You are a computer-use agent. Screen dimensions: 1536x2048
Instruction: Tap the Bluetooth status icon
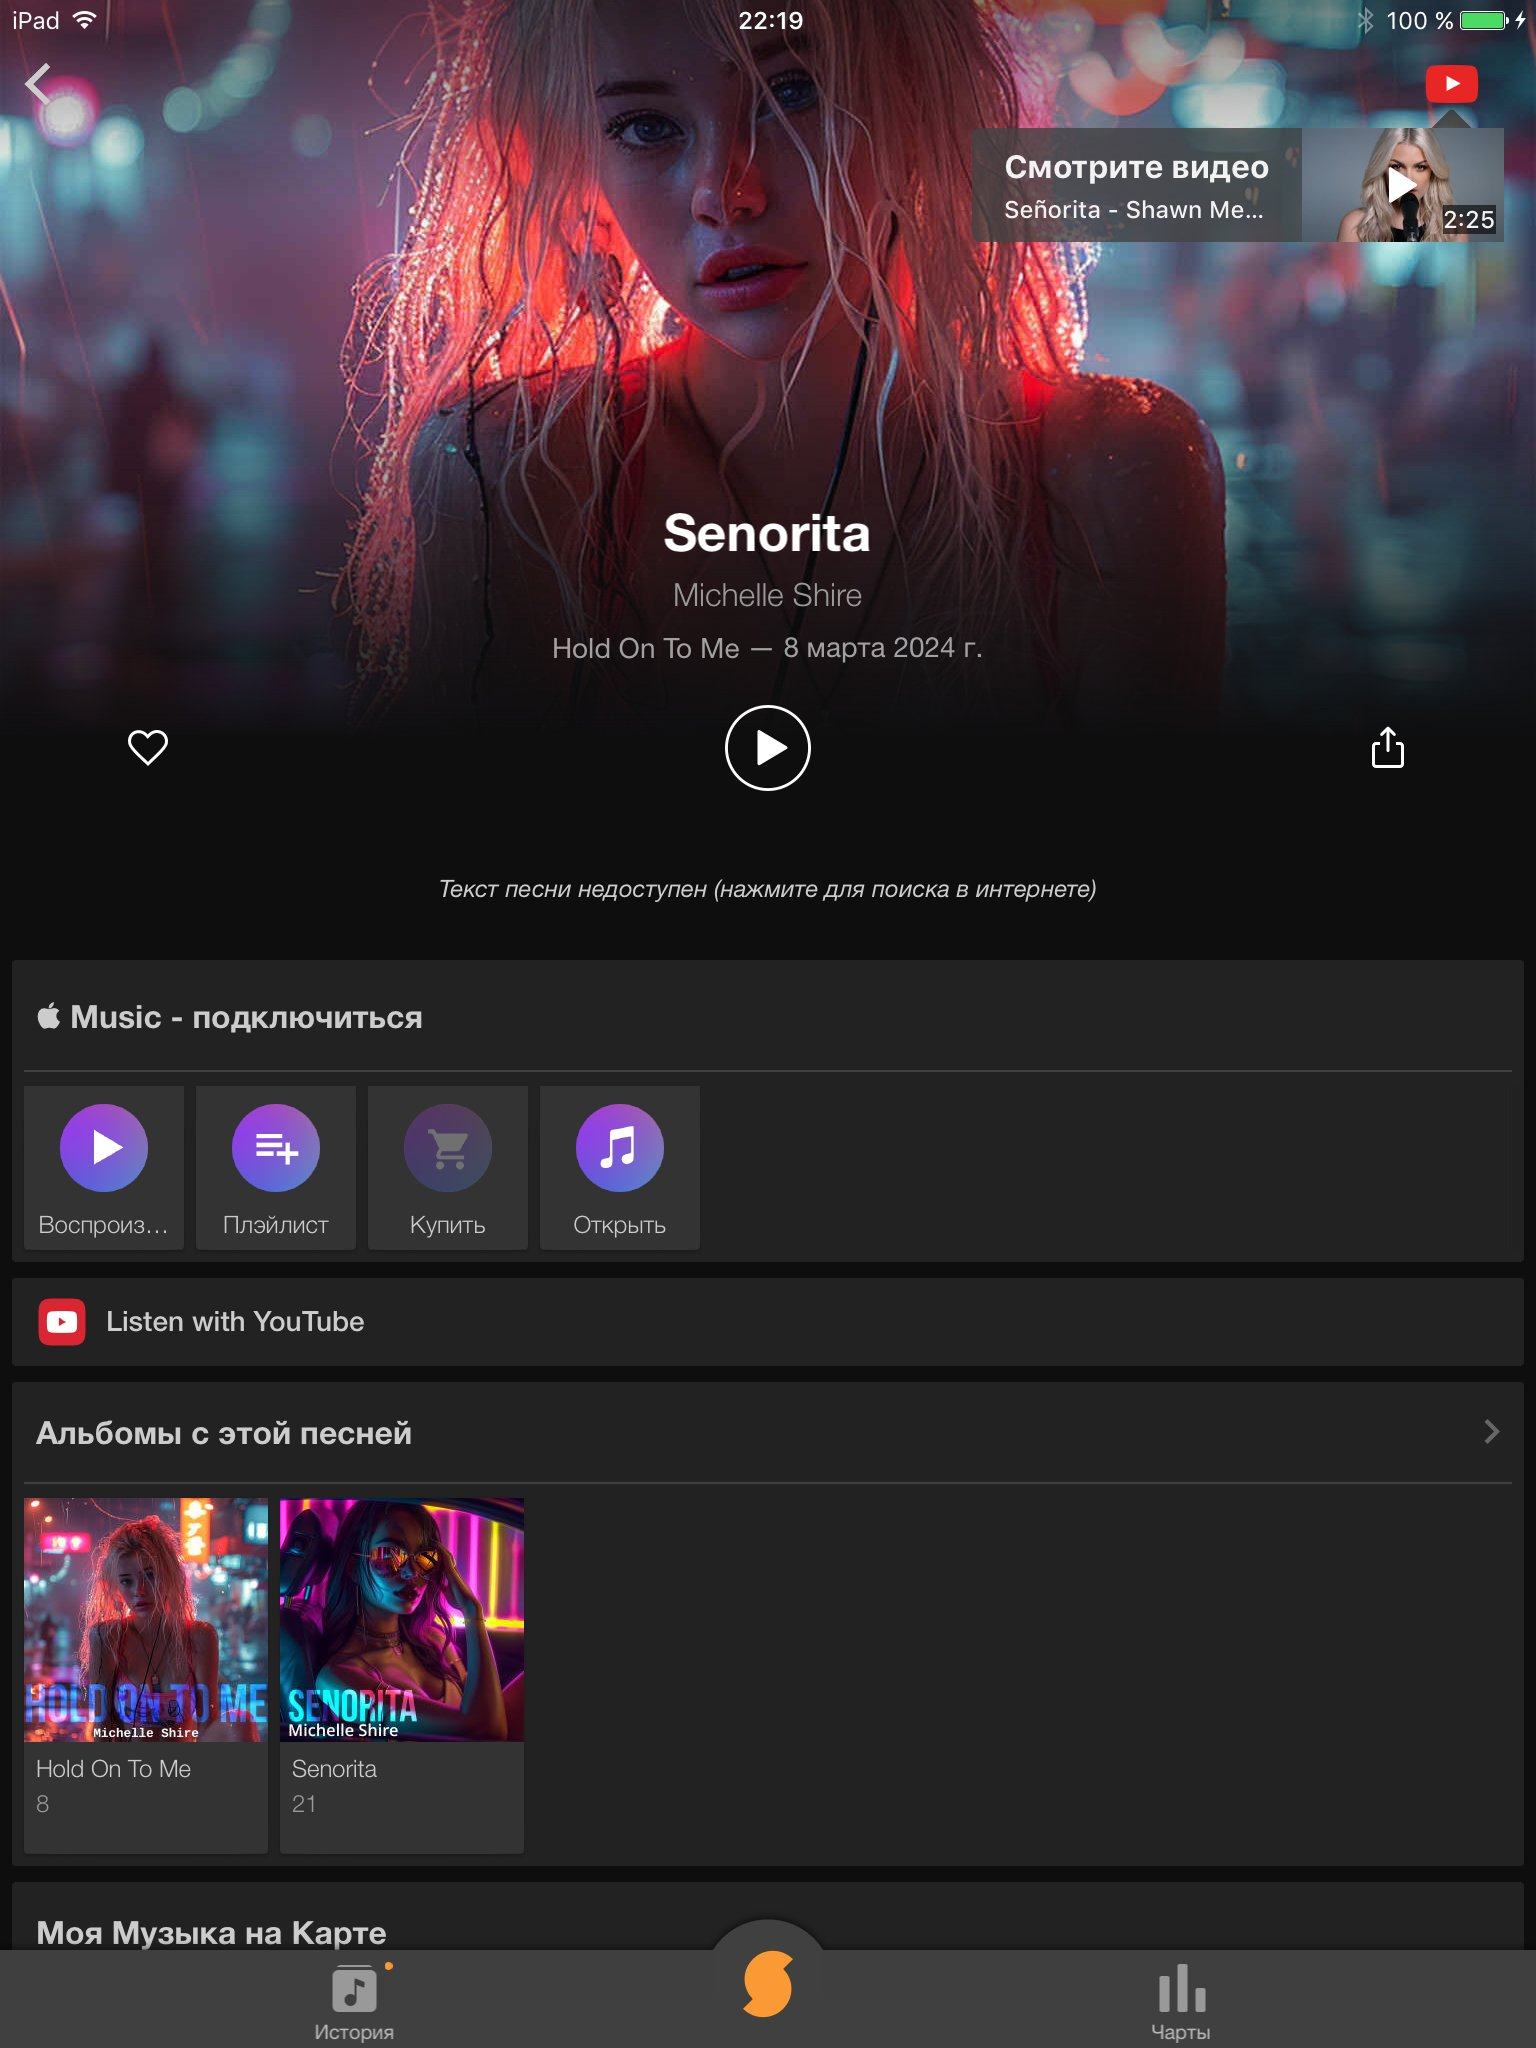(1366, 20)
